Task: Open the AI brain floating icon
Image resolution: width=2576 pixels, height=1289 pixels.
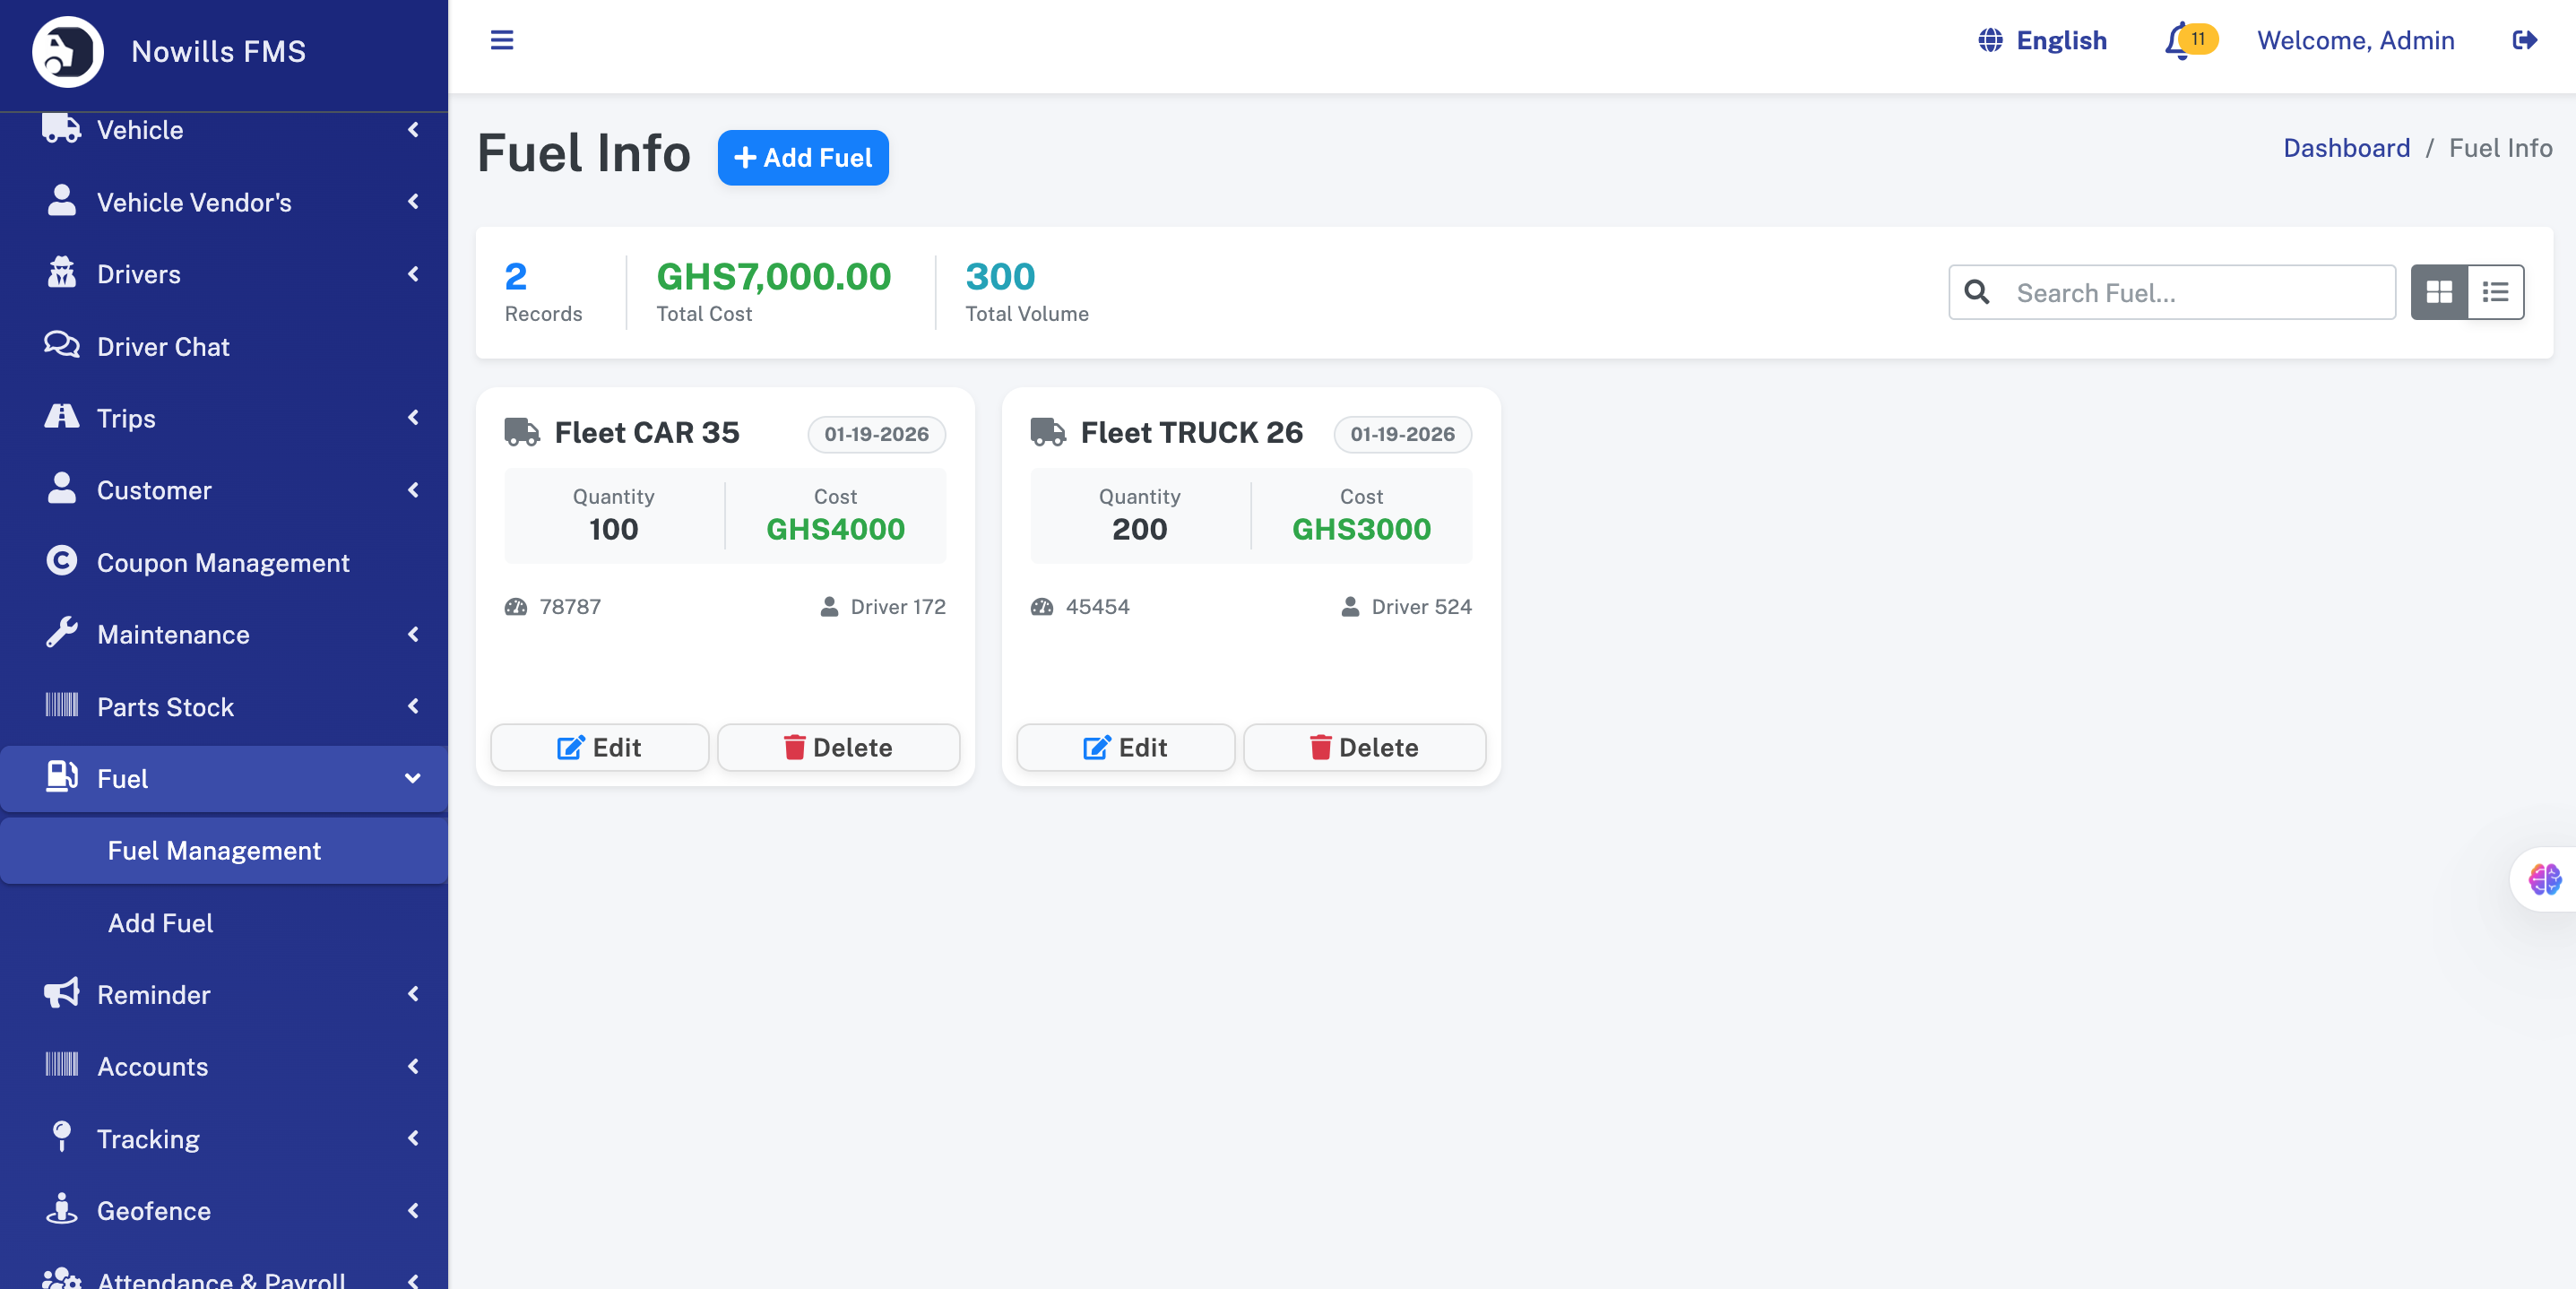Action: [x=2544, y=879]
